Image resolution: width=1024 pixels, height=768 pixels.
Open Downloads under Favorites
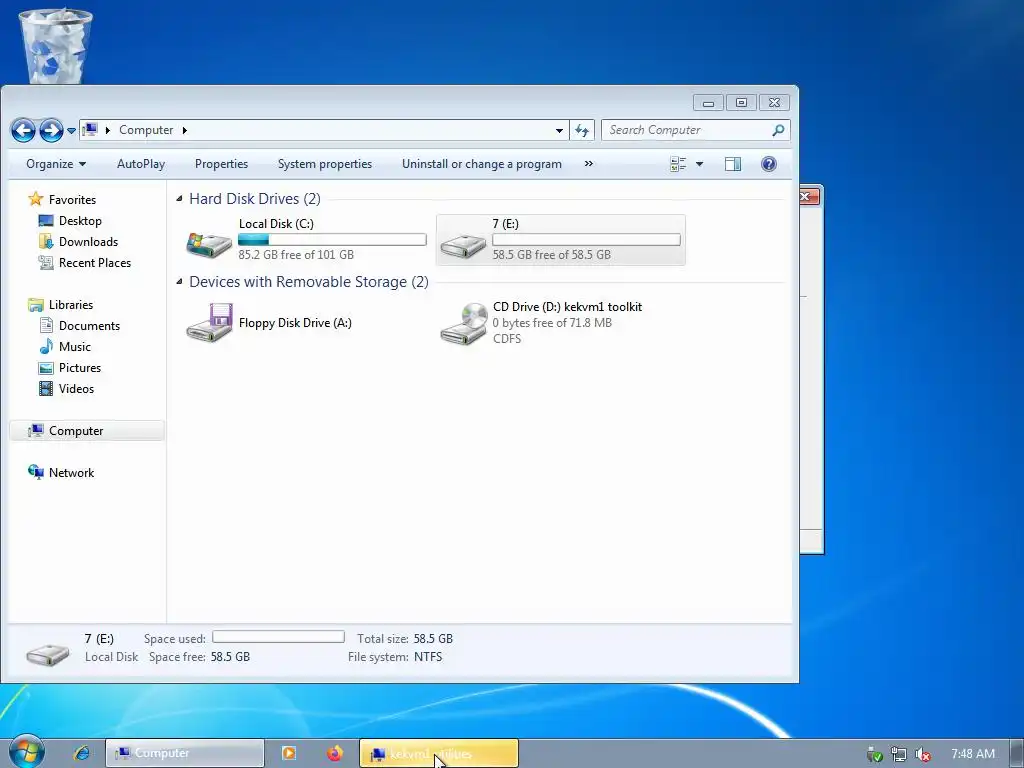pos(78,242)
